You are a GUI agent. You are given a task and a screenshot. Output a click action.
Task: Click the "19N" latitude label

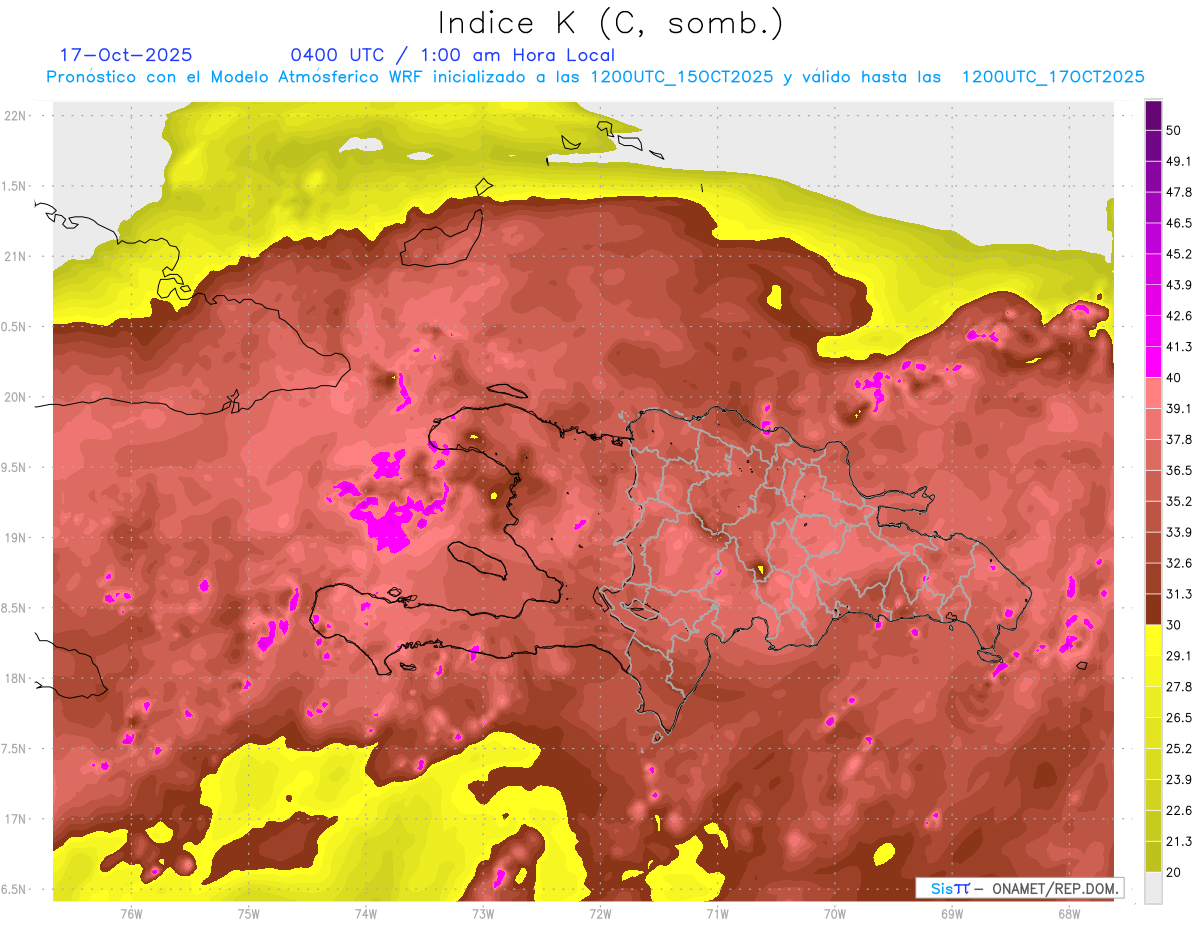click(15, 538)
